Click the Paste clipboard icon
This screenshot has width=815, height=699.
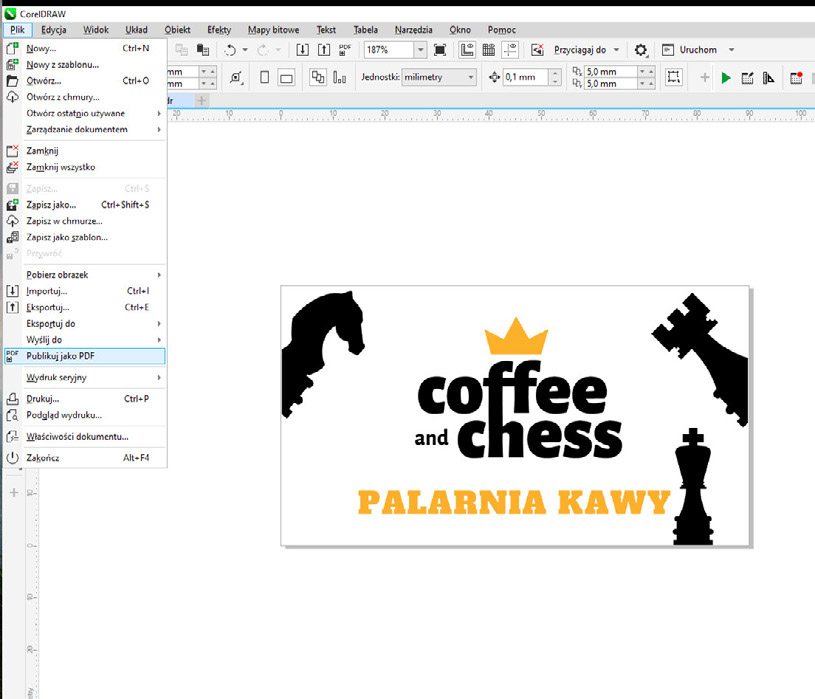coord(203,50)
